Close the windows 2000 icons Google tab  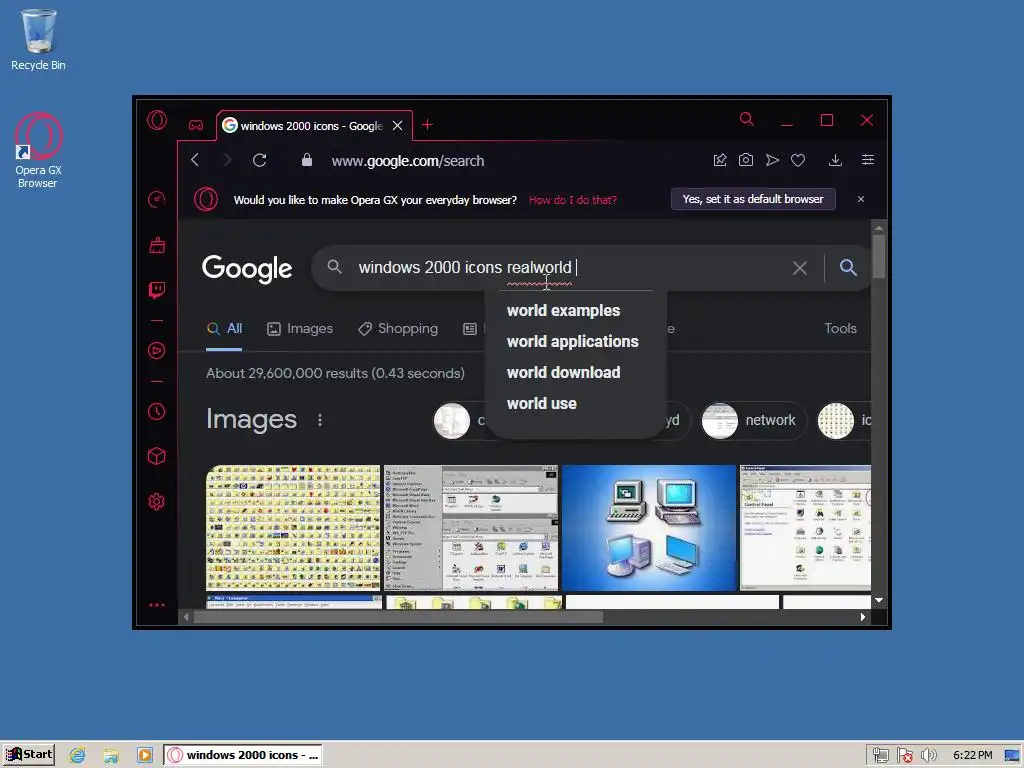397,125
